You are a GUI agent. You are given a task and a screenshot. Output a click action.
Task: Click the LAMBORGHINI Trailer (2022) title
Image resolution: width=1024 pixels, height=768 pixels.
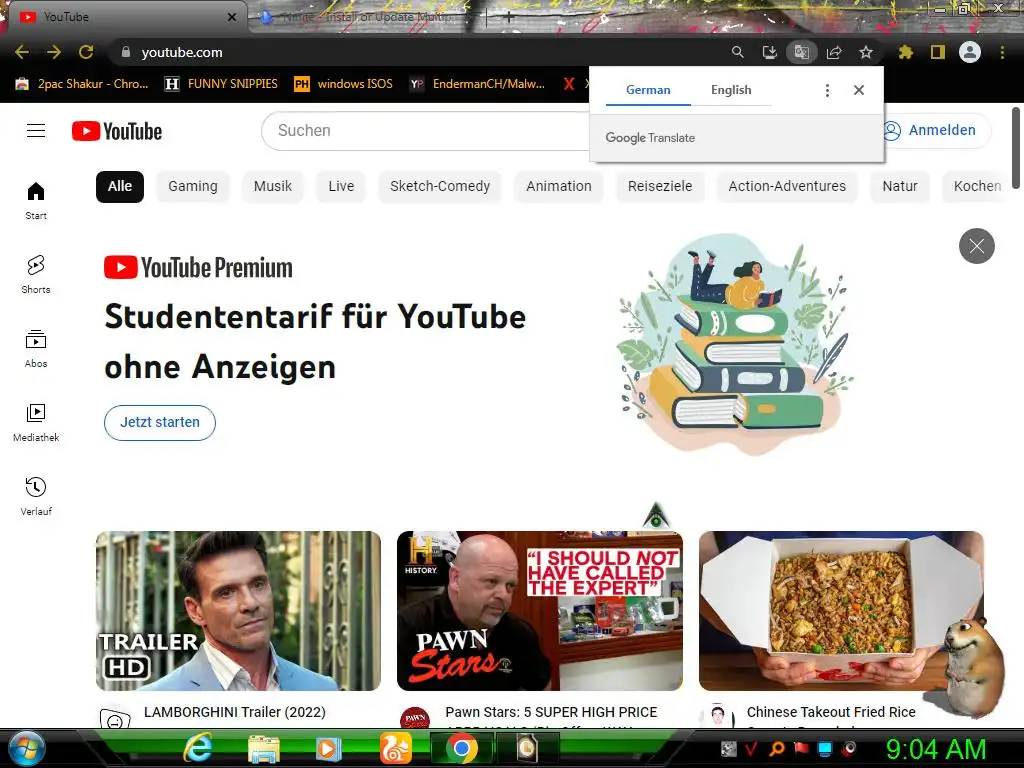(x=234, y=712)
